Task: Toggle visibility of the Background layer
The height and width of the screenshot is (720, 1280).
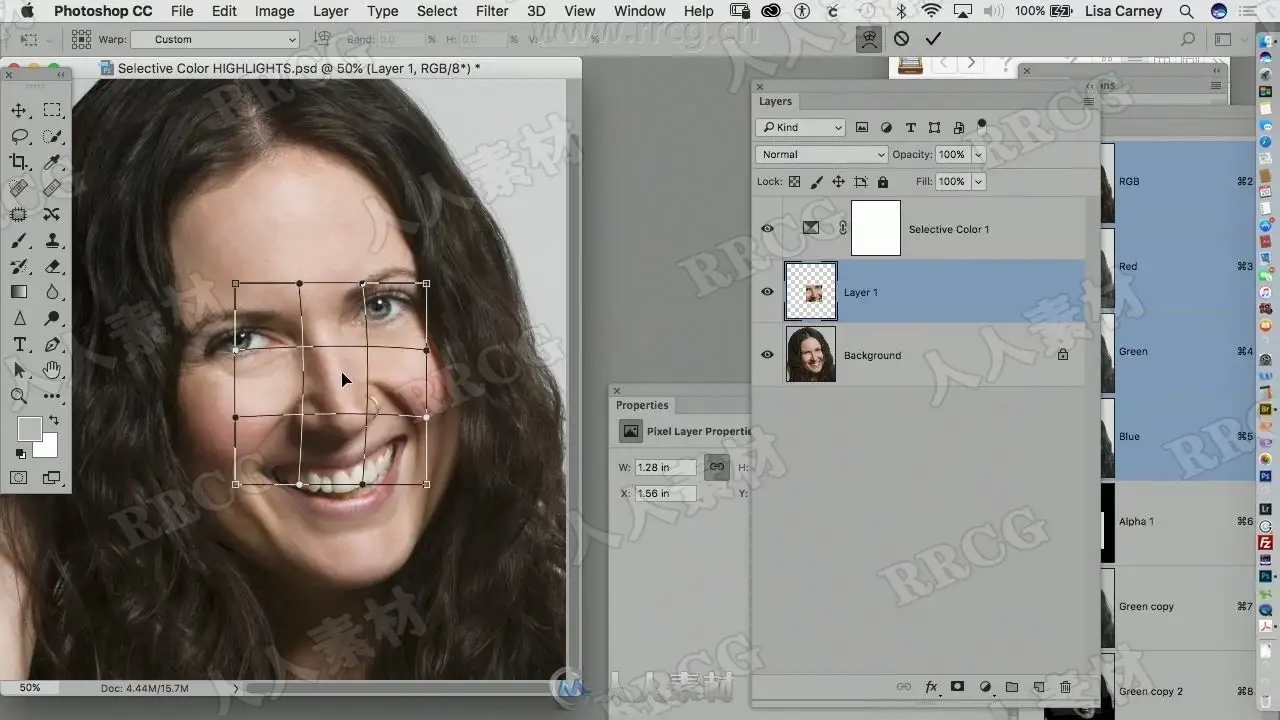Action: coord(767,355)
